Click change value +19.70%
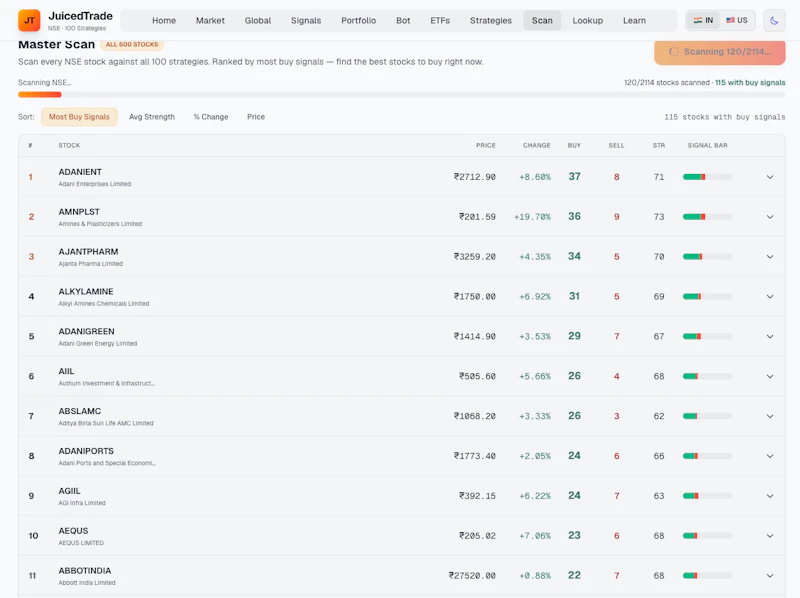This screenshot has width=800, height=598. (x=532, y=217)
